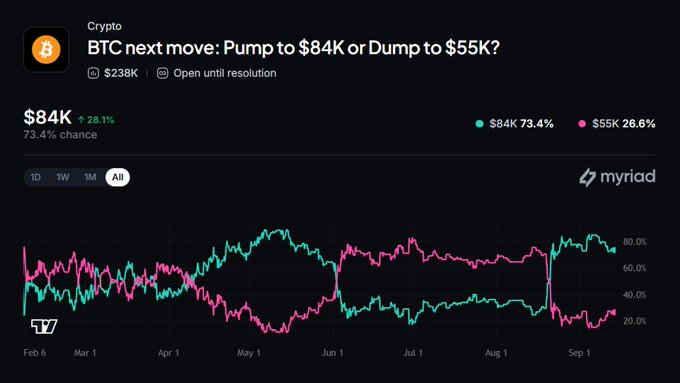Click the 73.4% chance text
680x383 pixels.
coord(60,134)
